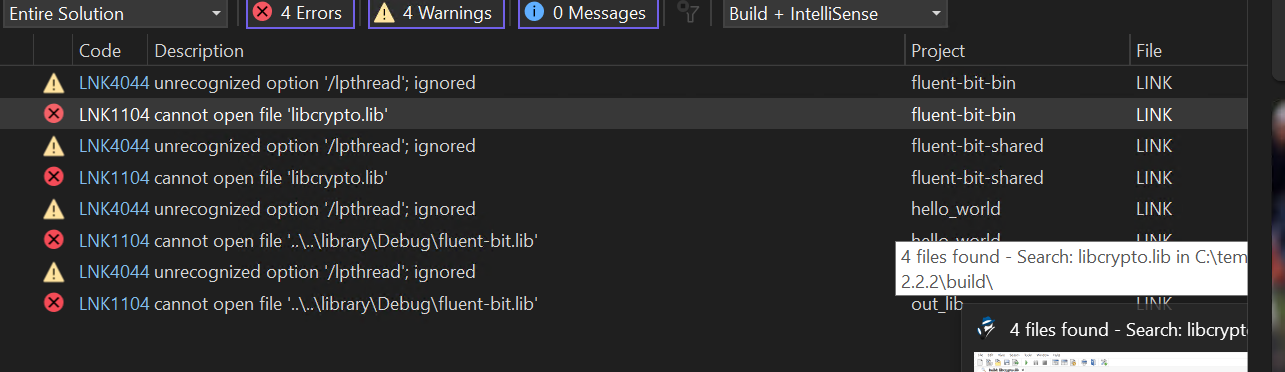1285x372 pixels.
Task: Click the LNK4044 link for fluent-bit-bin
Action: (113, 83)
